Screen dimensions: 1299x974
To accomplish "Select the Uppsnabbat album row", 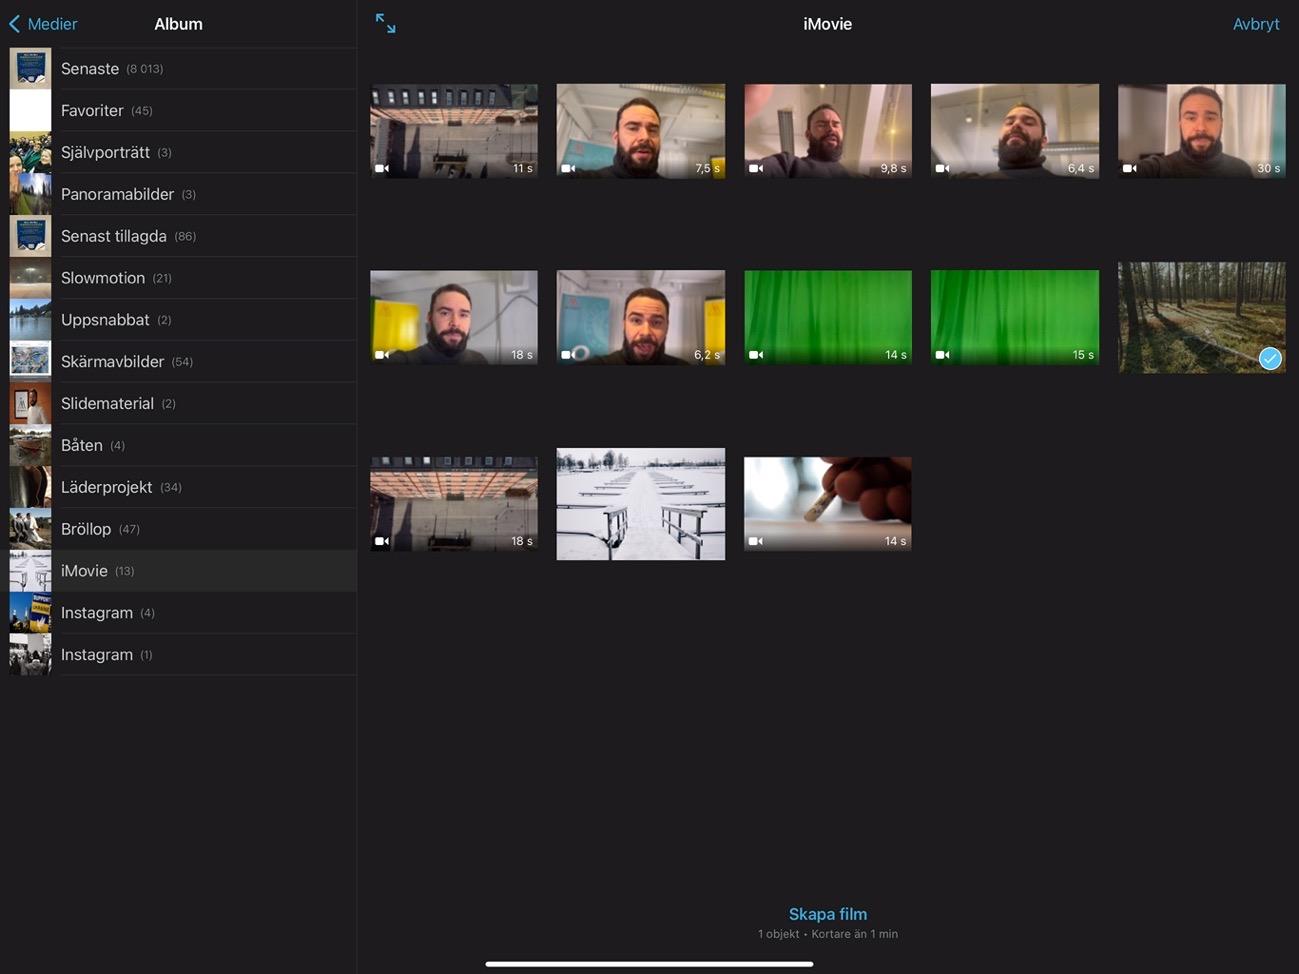I will click(178, 320).
